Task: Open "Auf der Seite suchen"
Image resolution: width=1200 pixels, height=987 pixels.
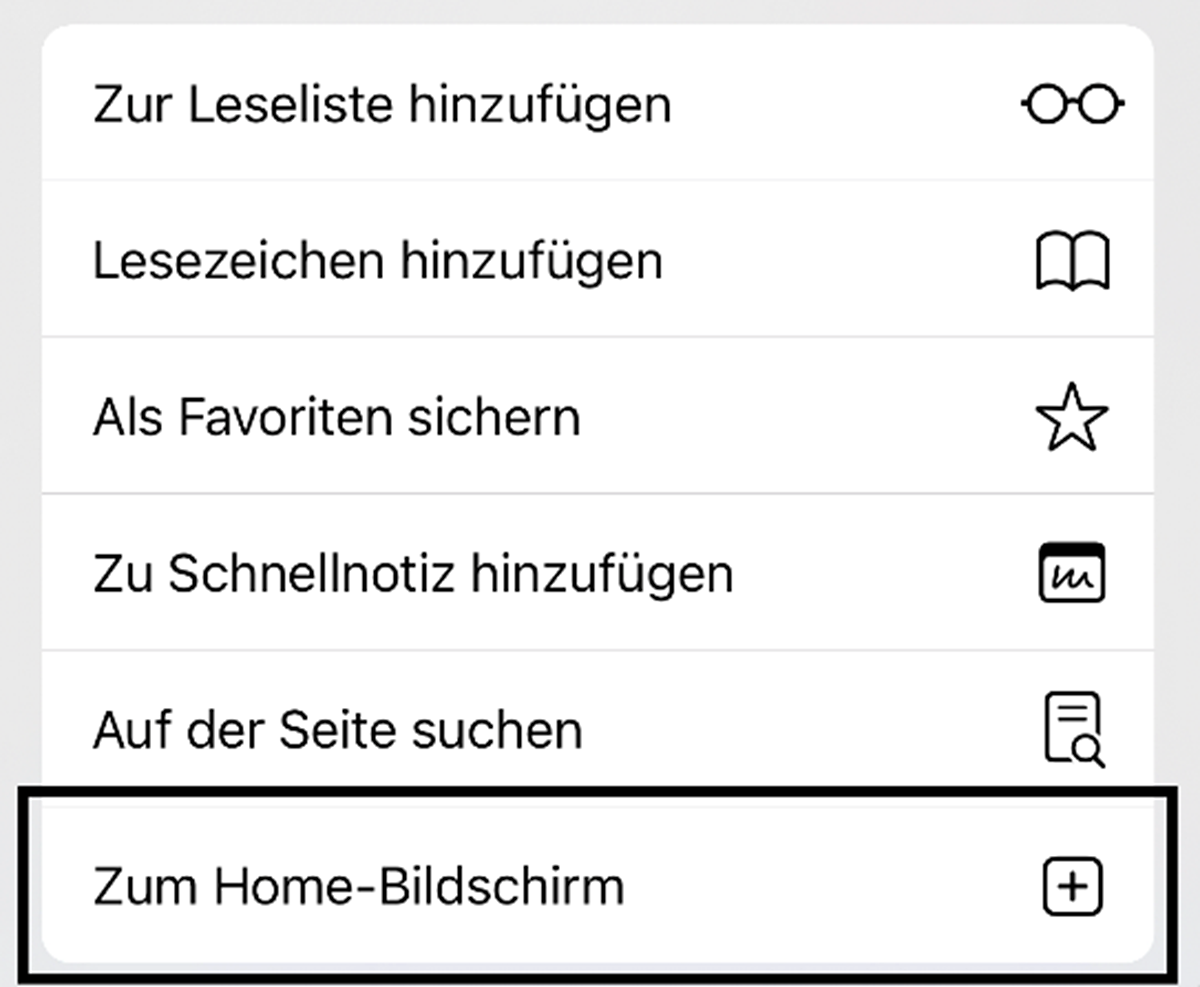Action: pos(599,729)
